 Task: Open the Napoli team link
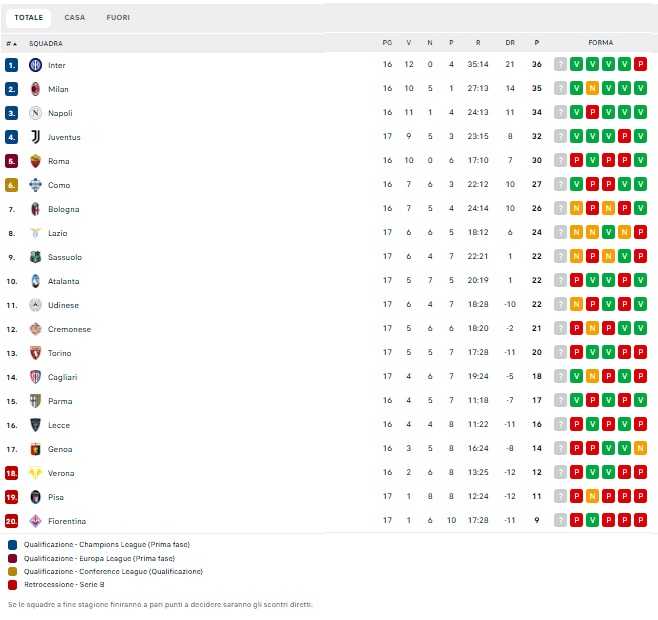tap(60, 113)
